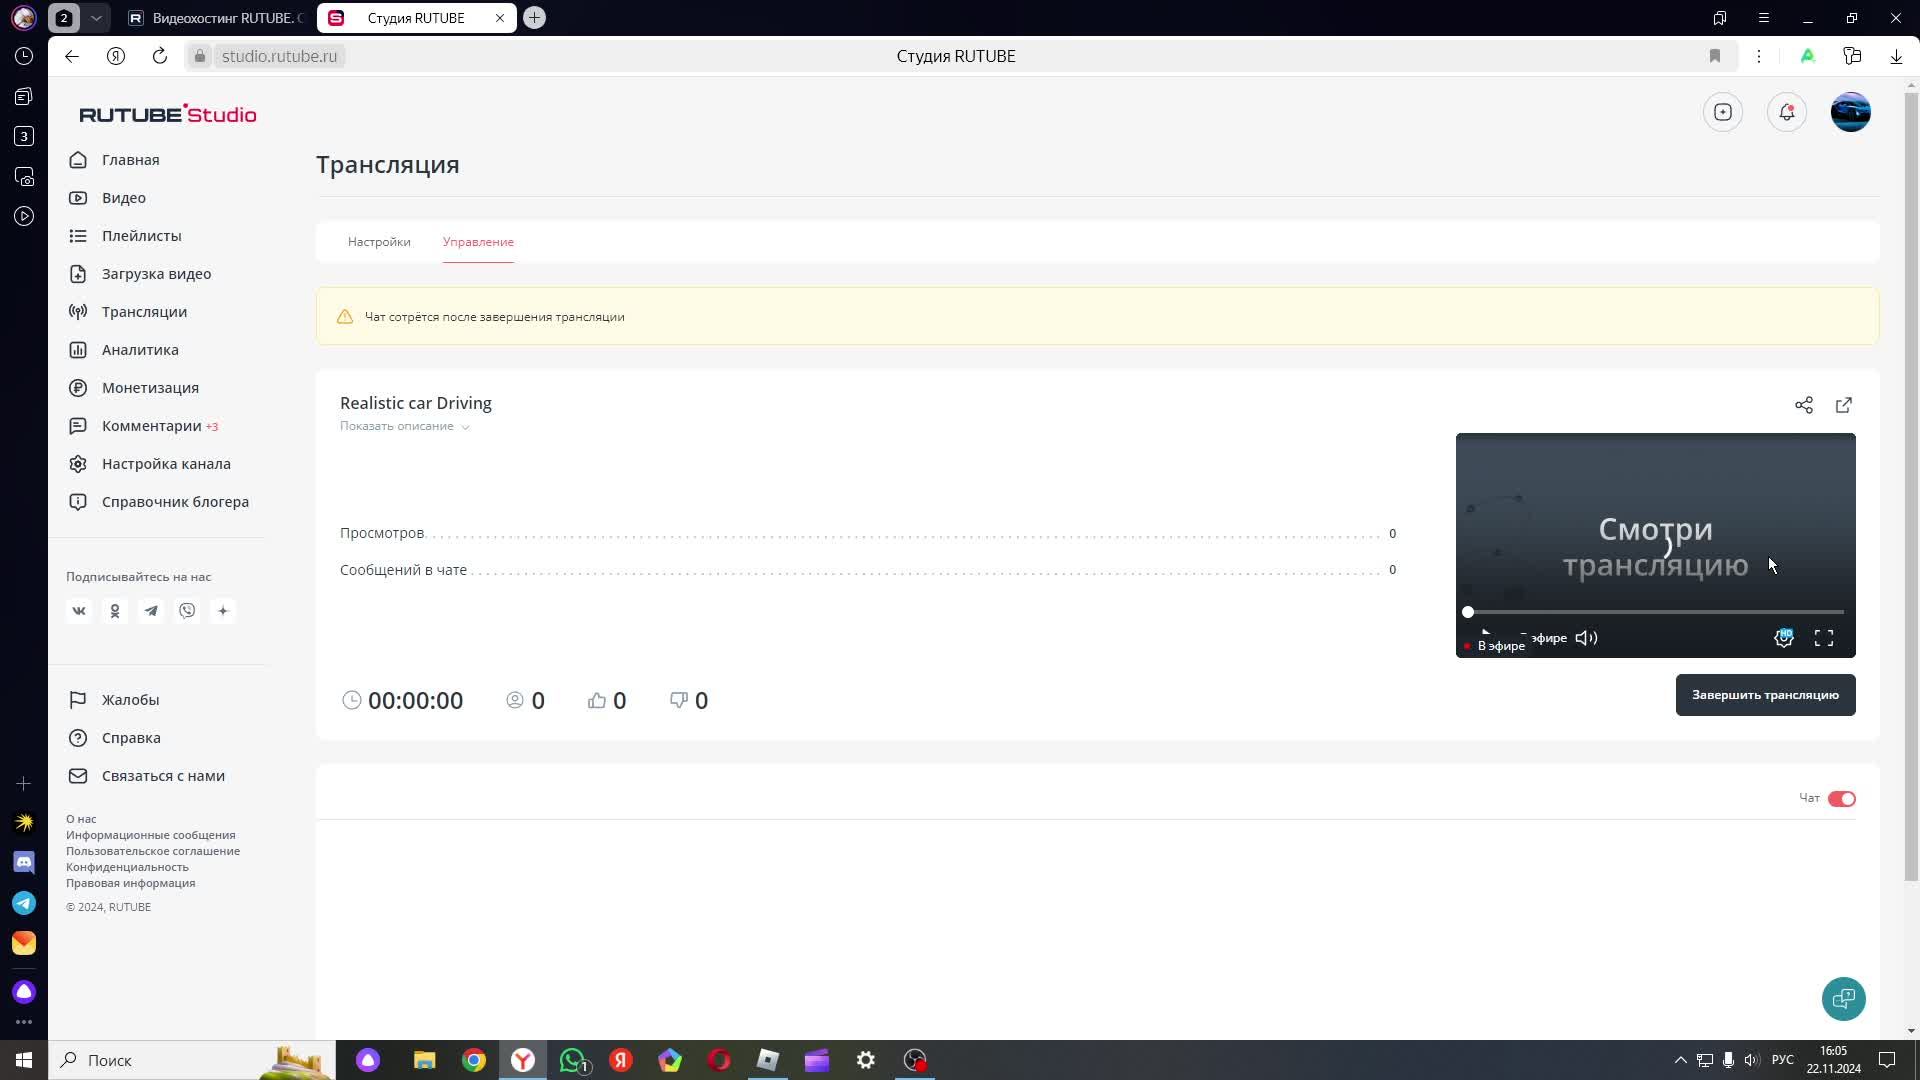Click the add video icon in header

pos(1722,112)
